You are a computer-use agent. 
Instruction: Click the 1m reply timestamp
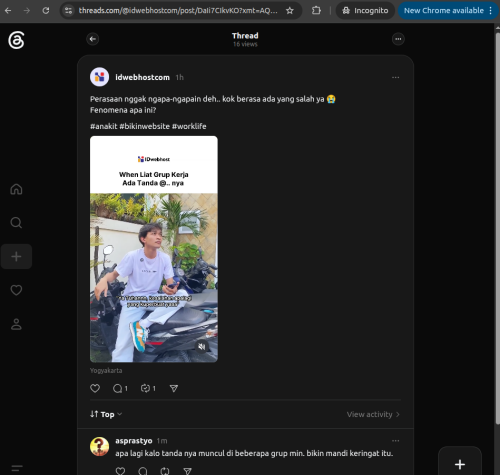tap(162, 441)
